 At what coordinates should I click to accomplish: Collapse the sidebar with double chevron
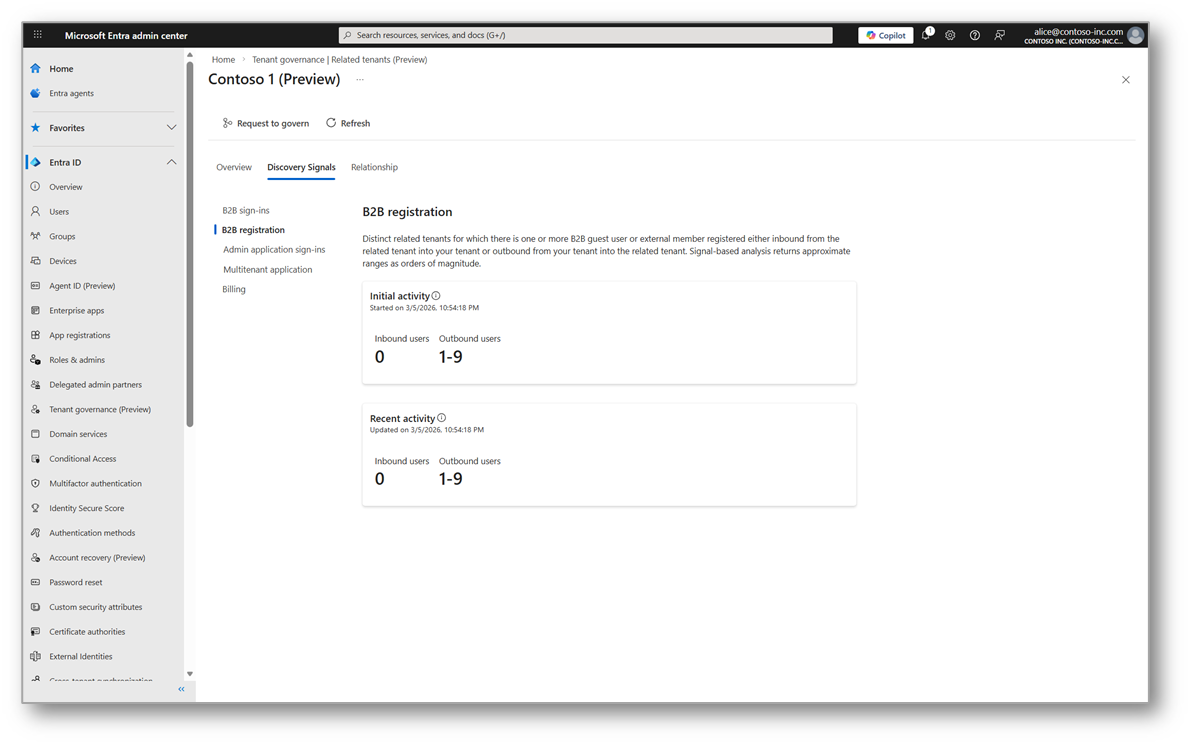pyautogui.click(x=181, y=689)
